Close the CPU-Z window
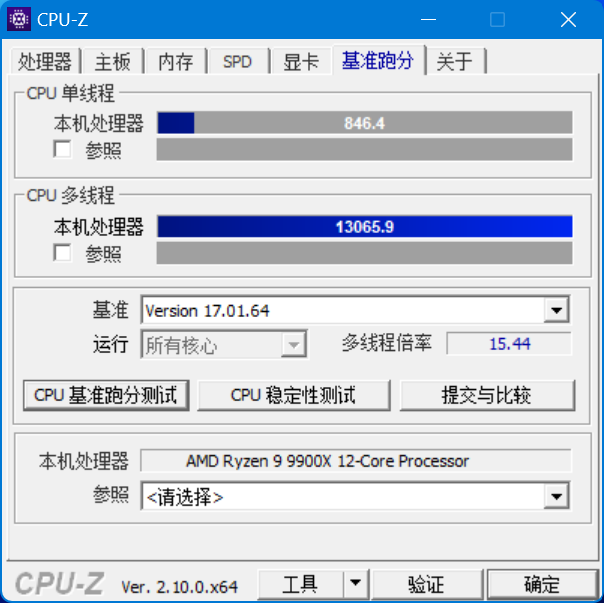The width and height of the screenshot is (604, 603). pyautogui.click(x=568, y=19)
